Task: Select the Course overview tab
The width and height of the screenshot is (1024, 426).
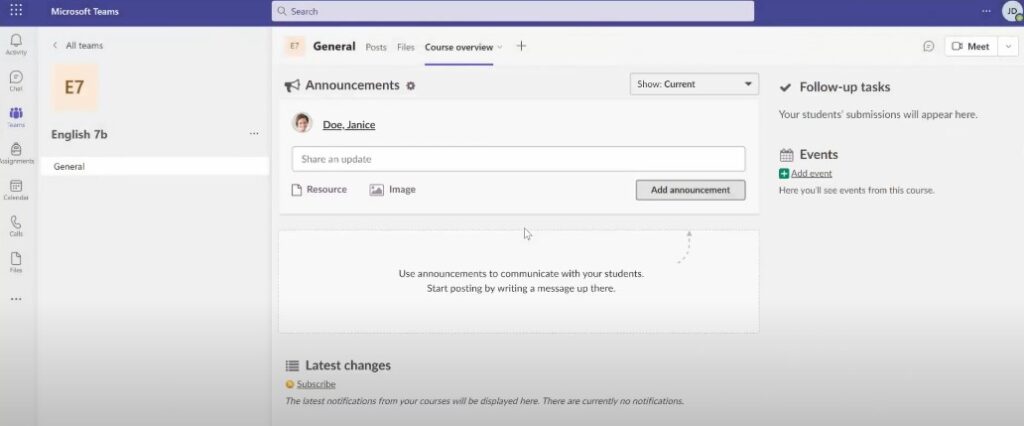Action: click(x=458, y=47)
